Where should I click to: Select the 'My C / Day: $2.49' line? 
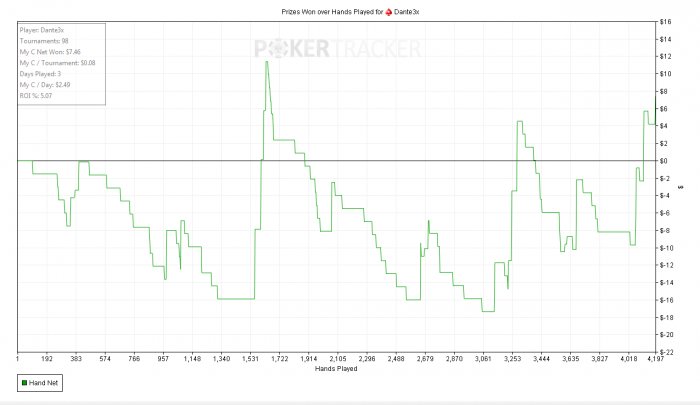45,85
